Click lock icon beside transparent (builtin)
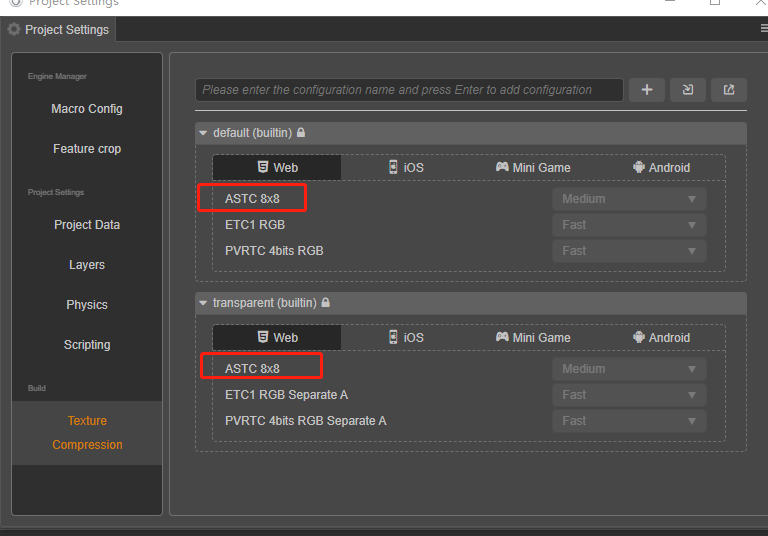The height and width of the screenshot is (536, 768). click(x=326, y=302)
